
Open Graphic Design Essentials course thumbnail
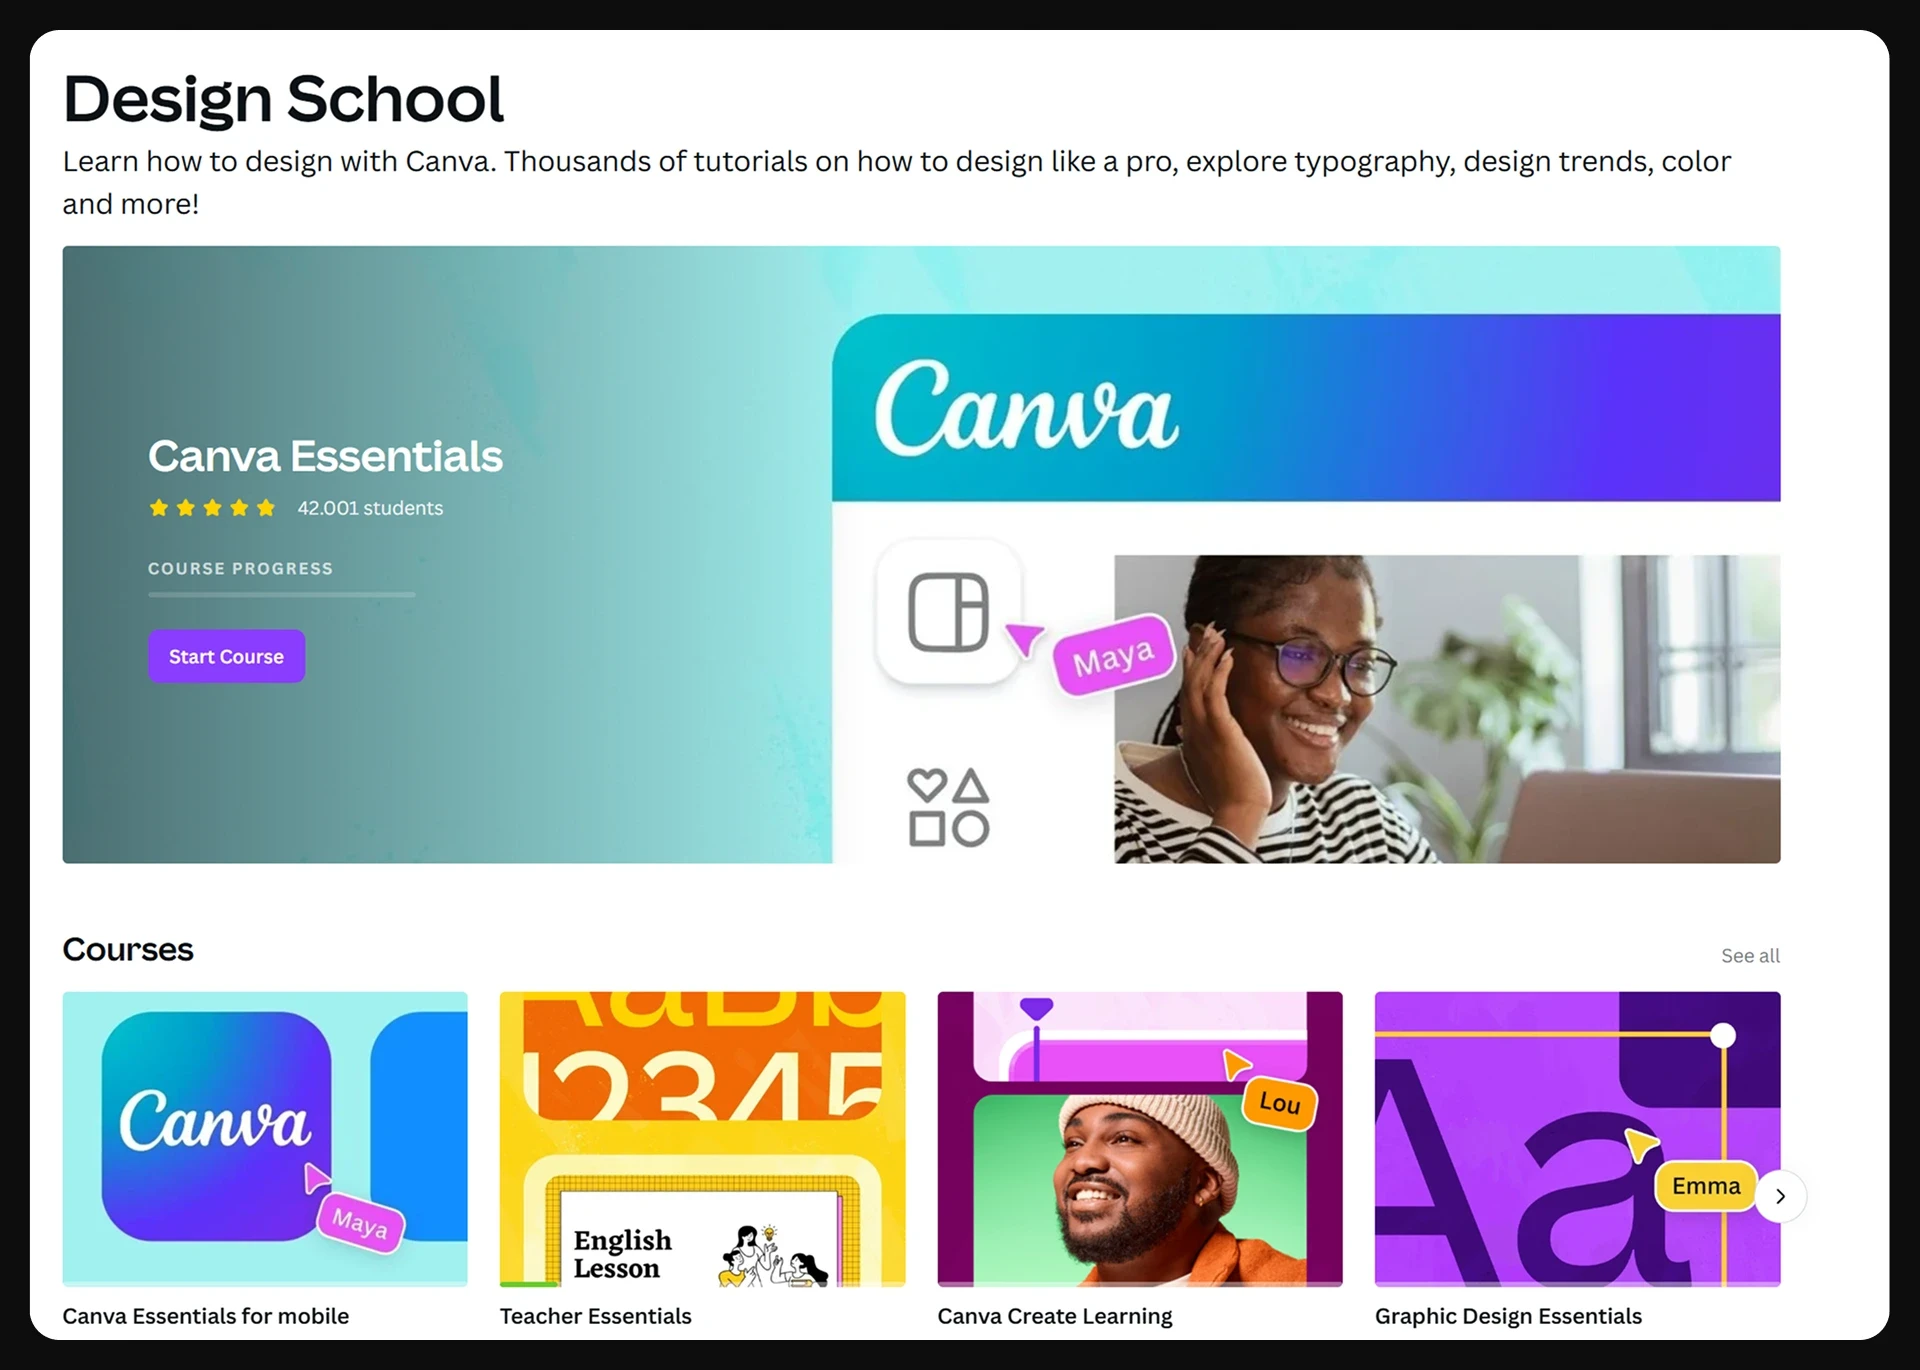tap(1577, 1138)
